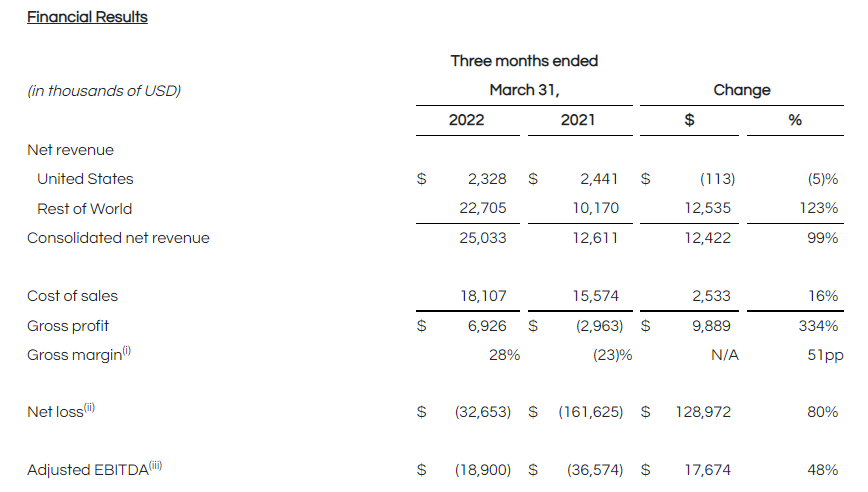Select the United States row label
The image size is (868, 492).
(x=85, y=179)
